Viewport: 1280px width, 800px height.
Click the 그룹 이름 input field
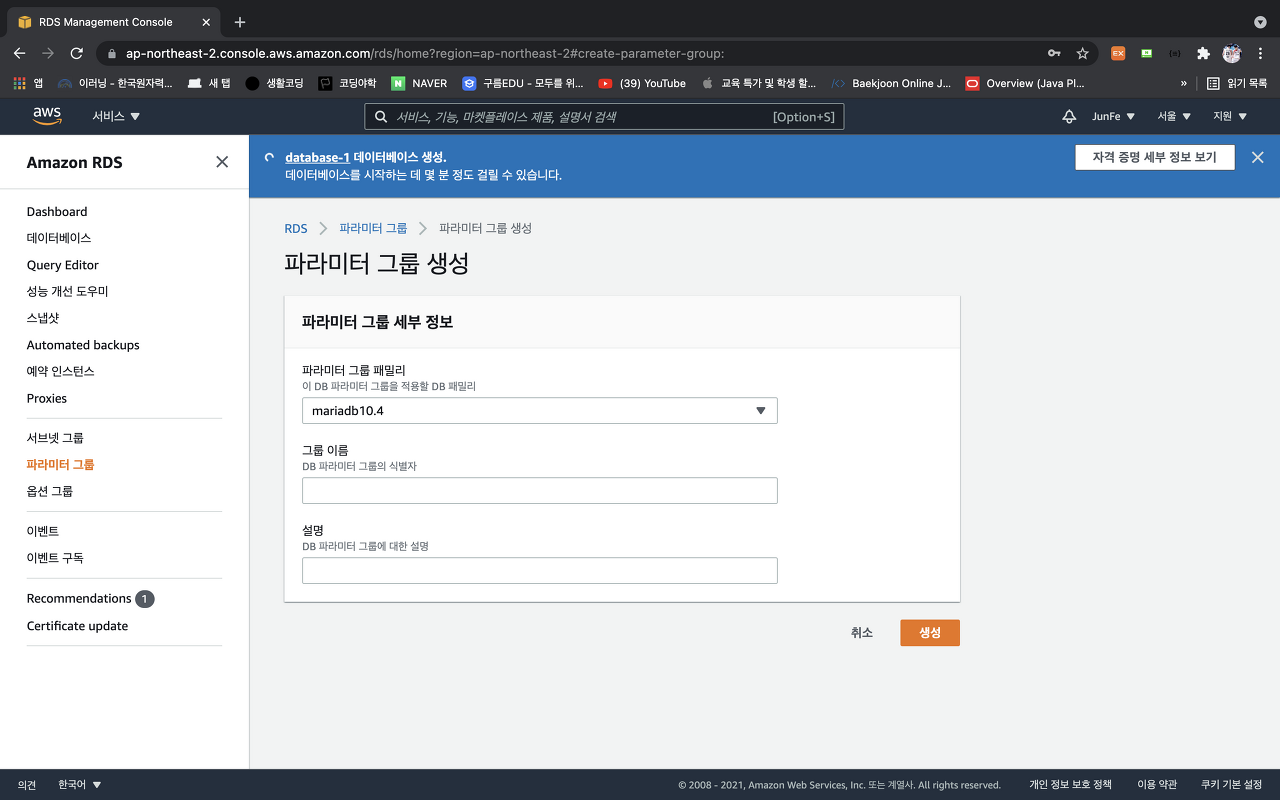click(540, 490)
